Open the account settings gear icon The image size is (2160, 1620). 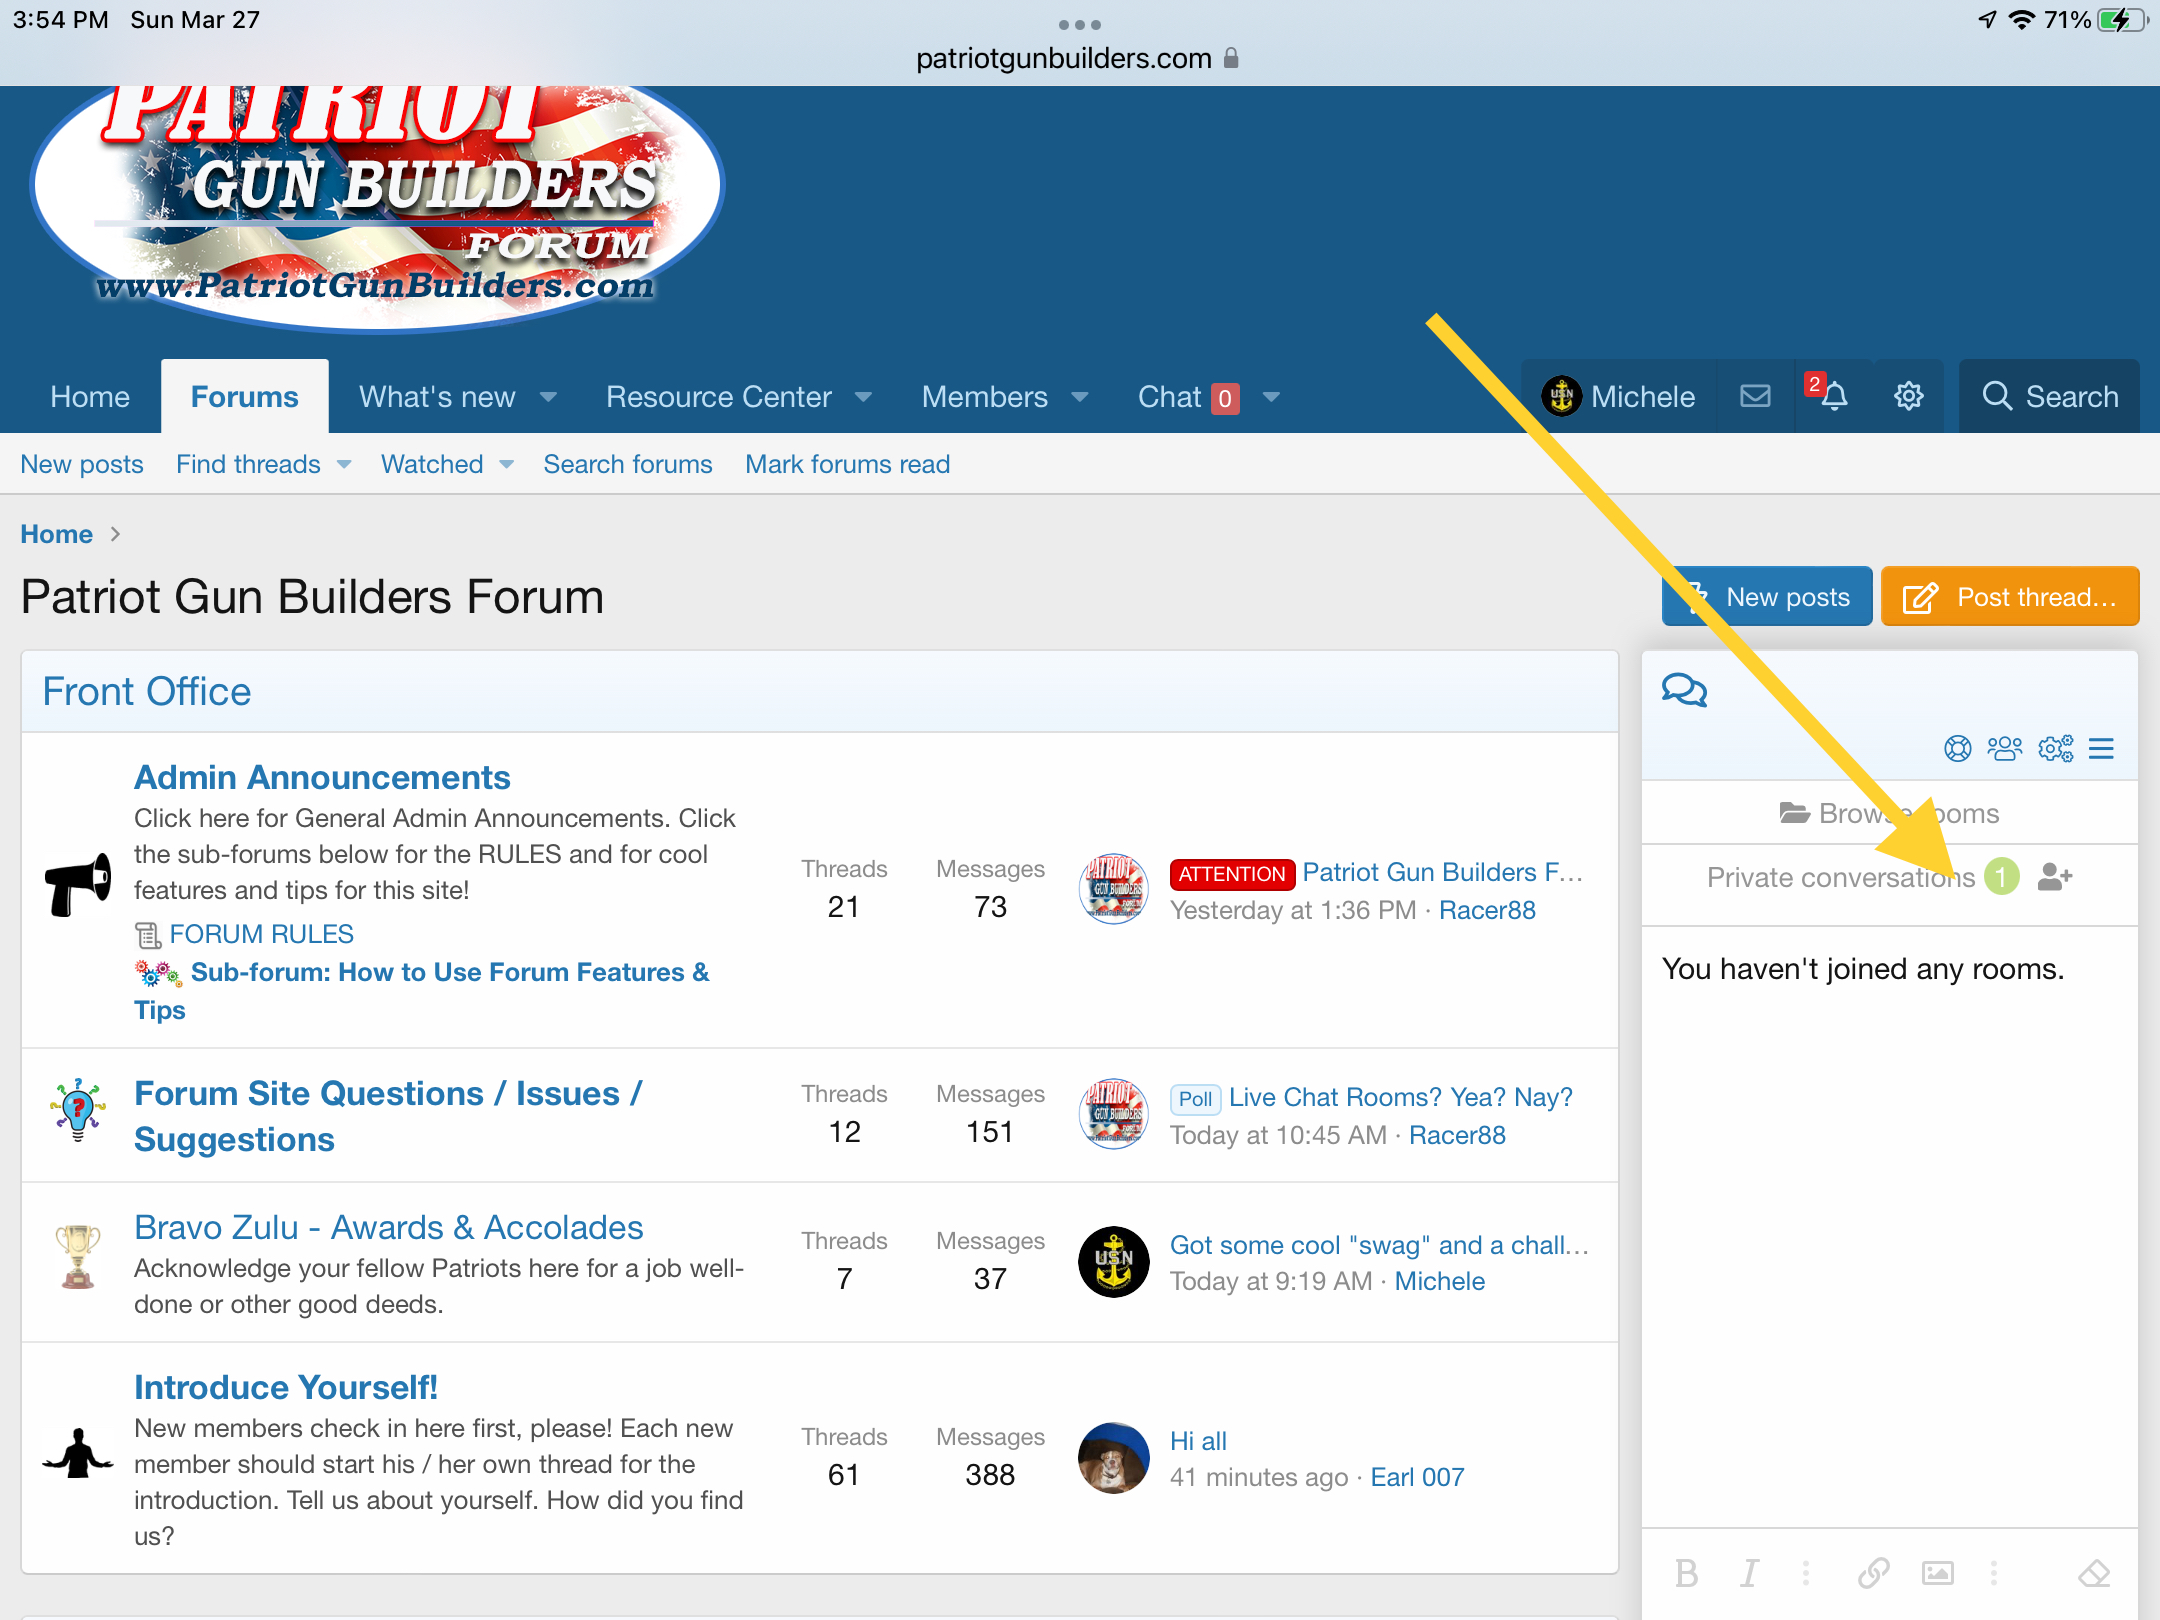[x=1908, y=397]
